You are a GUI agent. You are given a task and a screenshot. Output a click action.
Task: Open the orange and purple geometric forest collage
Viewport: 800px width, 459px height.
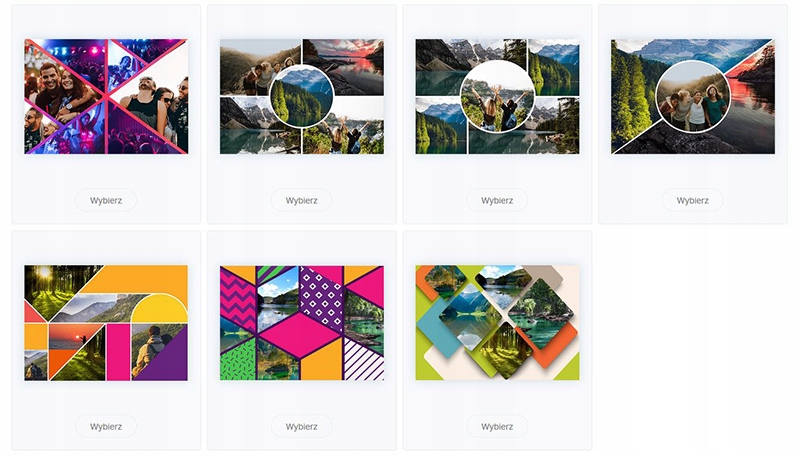(106, 322)
